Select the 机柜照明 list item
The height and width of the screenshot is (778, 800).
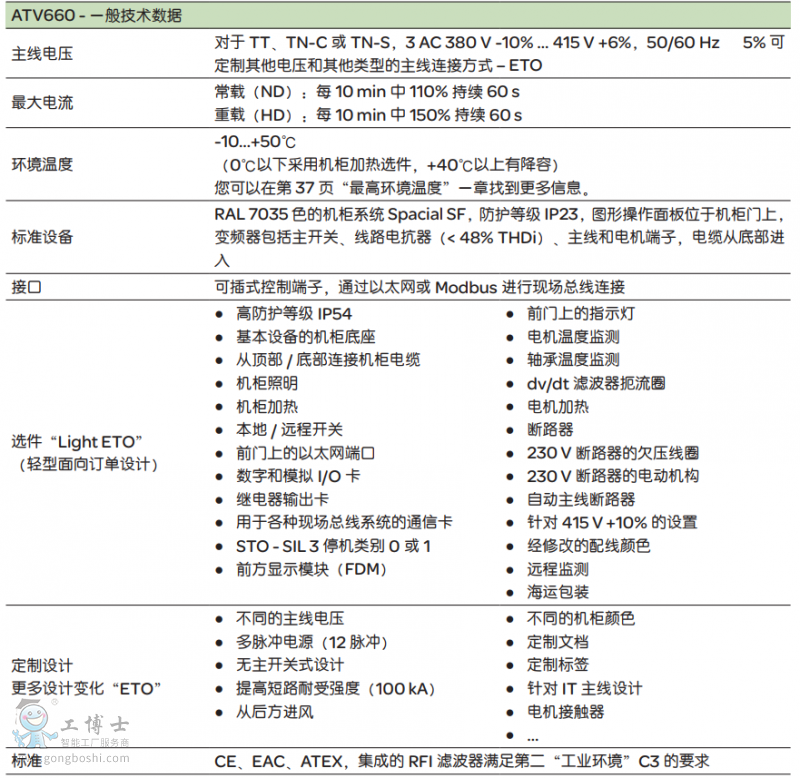(x=266, y=383)
